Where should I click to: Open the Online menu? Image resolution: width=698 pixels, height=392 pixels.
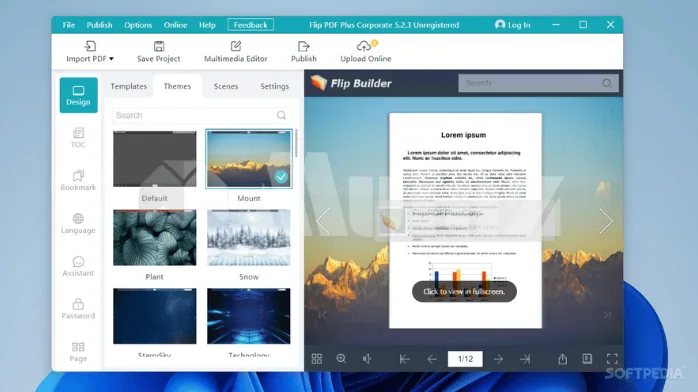175,25
